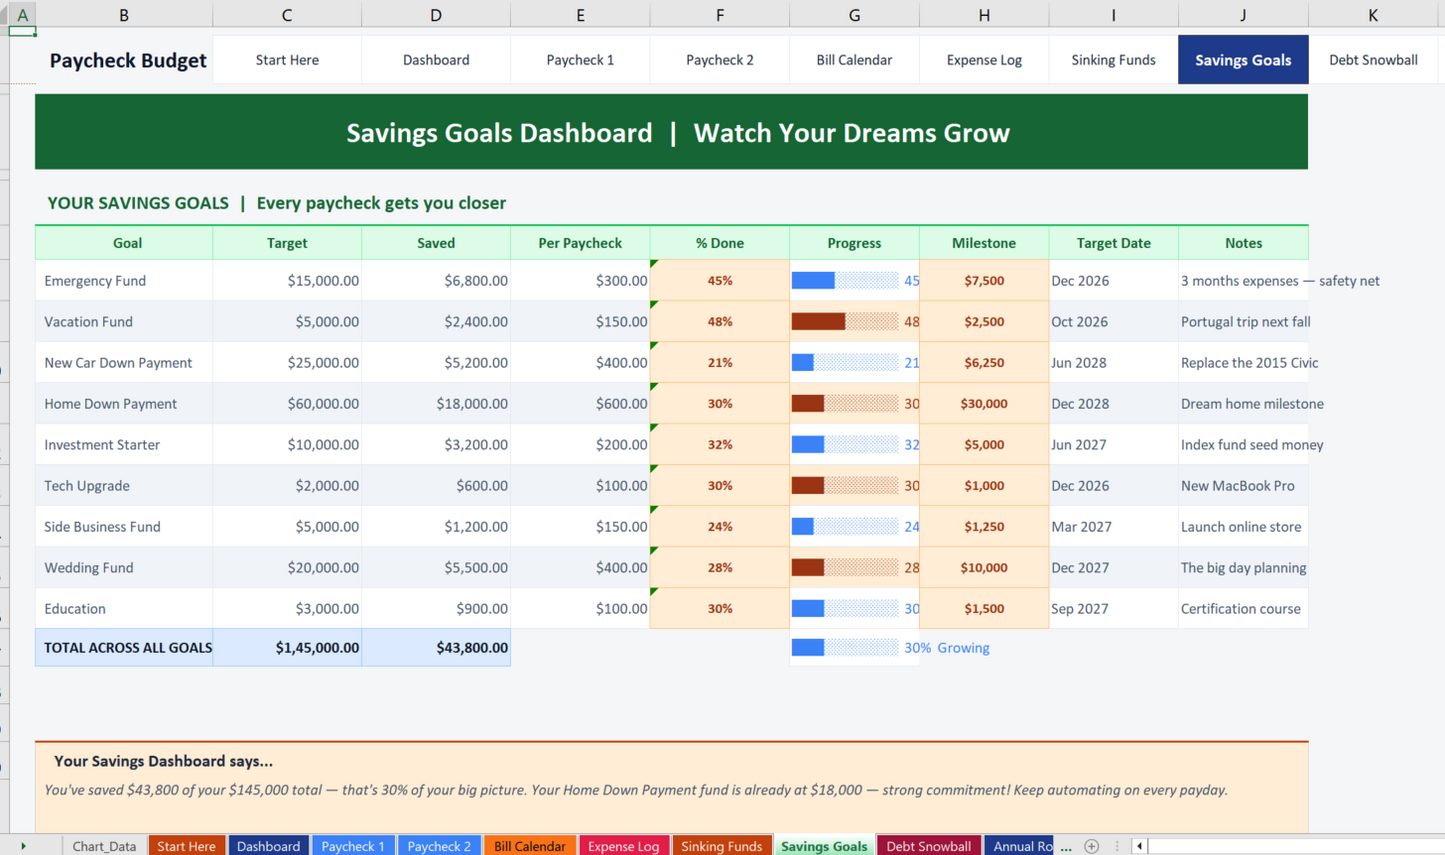1445x855 pixels.
Task: Open Expense Log from the header navigation
Action: [x=984, y=60]
